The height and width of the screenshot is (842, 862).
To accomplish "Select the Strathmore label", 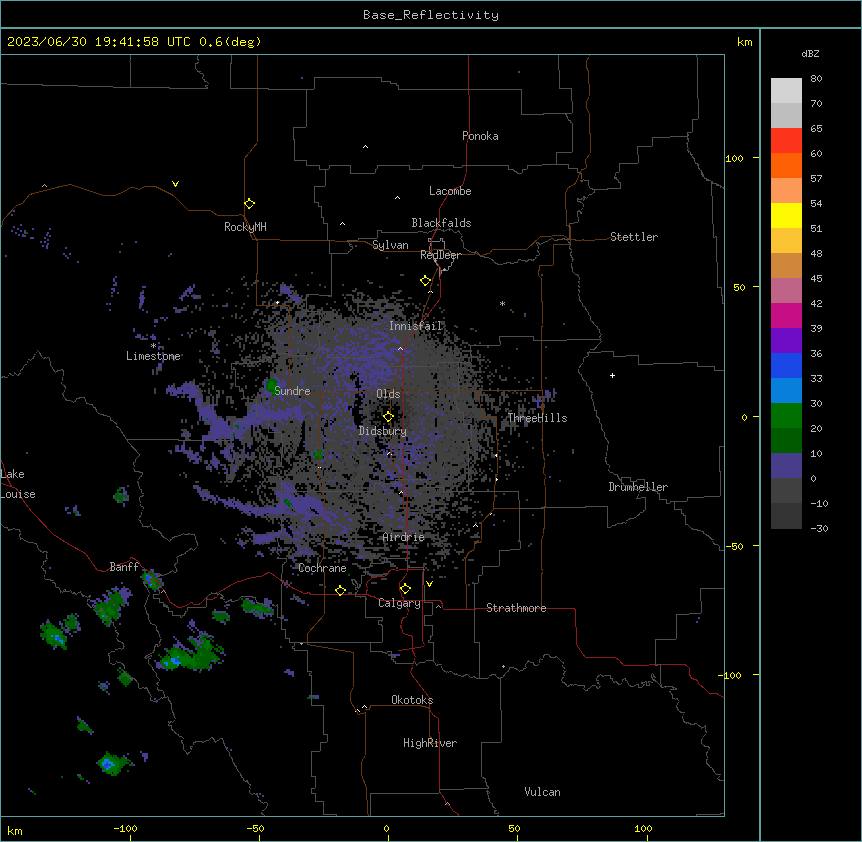I will (516, 608).
